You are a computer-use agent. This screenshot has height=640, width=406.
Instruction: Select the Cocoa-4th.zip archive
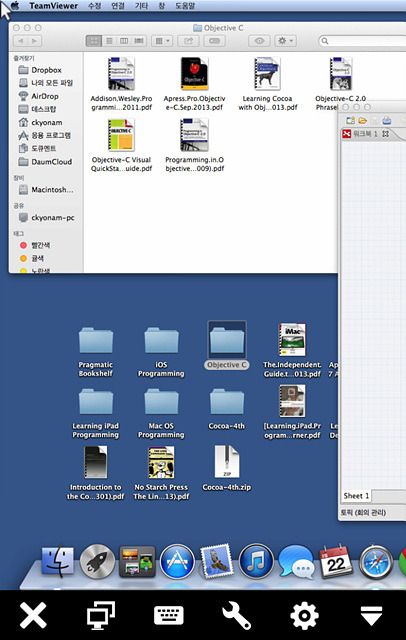[x=227, y=469]
